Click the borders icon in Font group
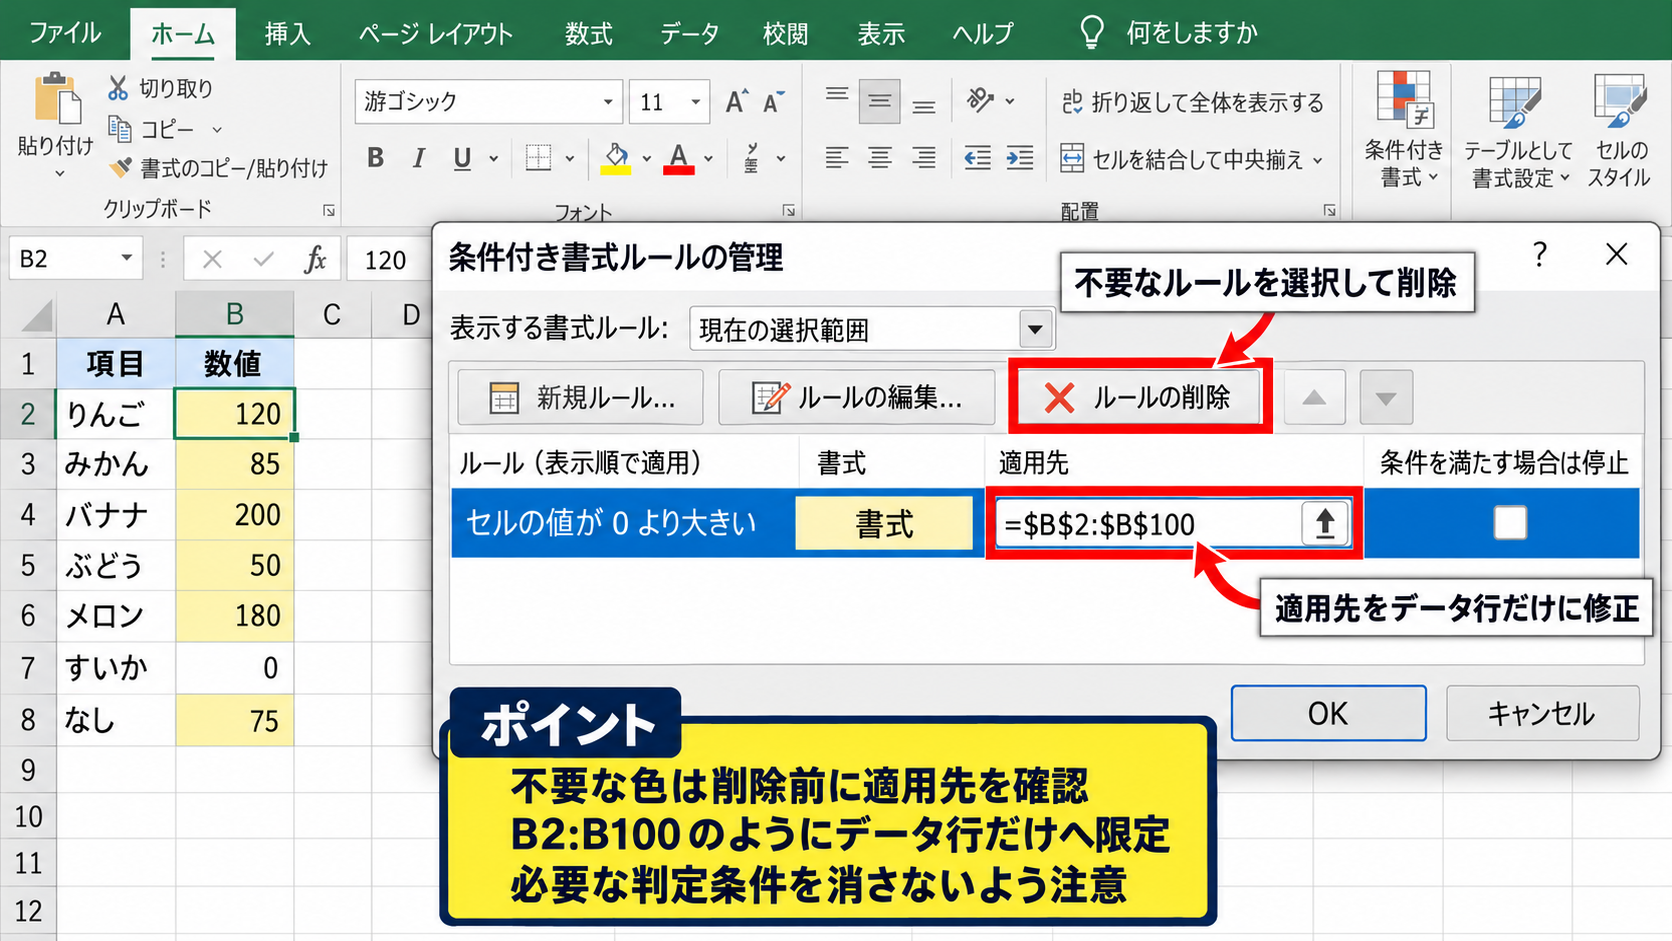This screenshot has height=941, width=1672. point(539,158)
